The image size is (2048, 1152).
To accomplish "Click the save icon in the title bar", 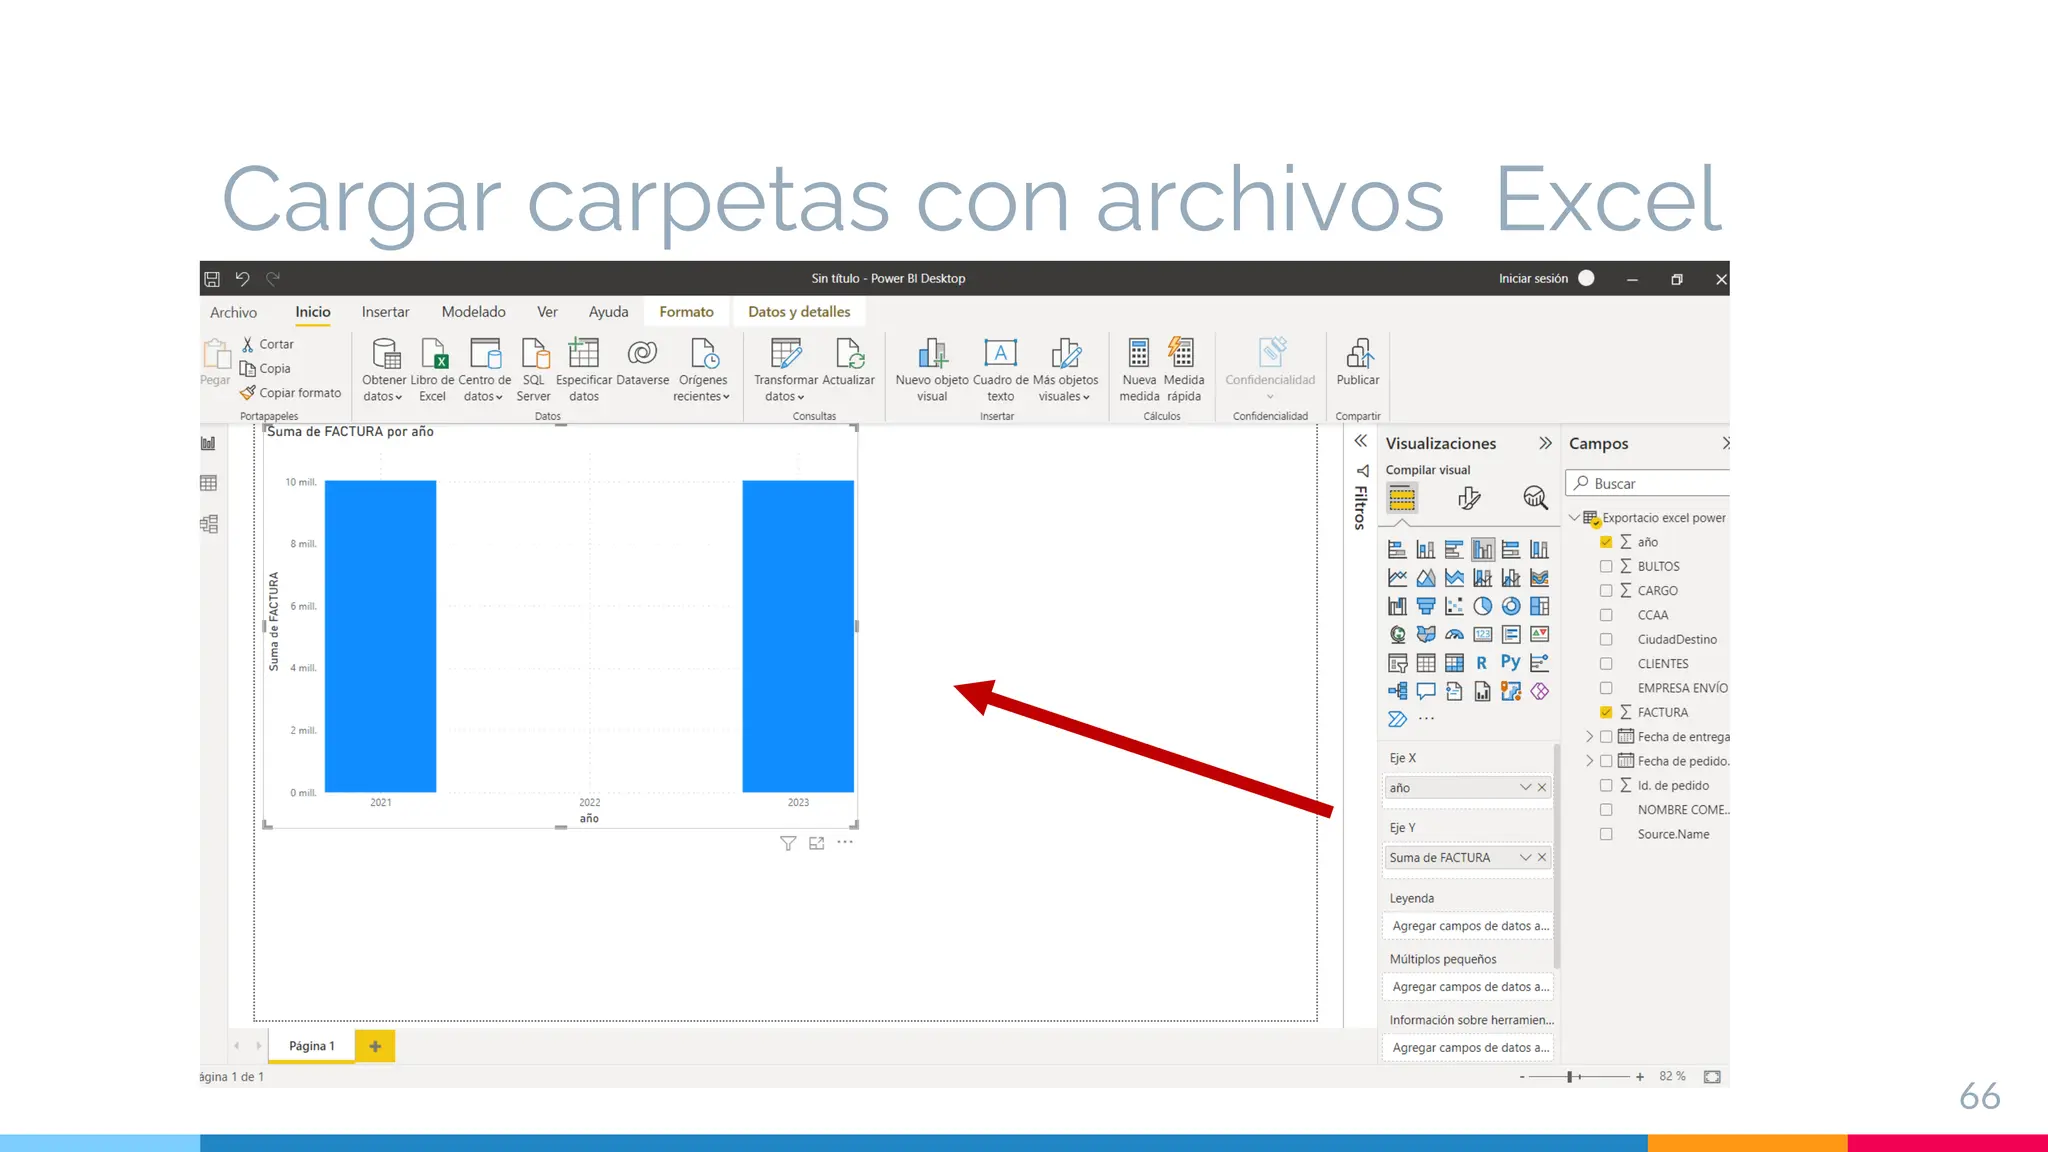I will tap(212, 279).
